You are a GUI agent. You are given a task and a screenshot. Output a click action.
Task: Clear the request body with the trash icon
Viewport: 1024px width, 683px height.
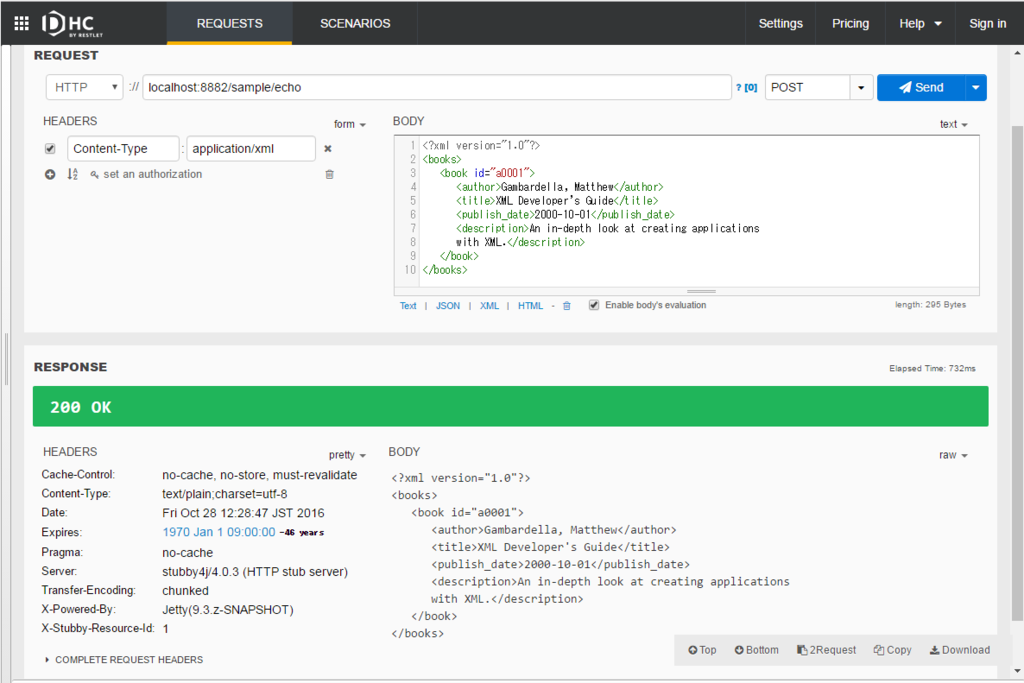click(567, 306)
